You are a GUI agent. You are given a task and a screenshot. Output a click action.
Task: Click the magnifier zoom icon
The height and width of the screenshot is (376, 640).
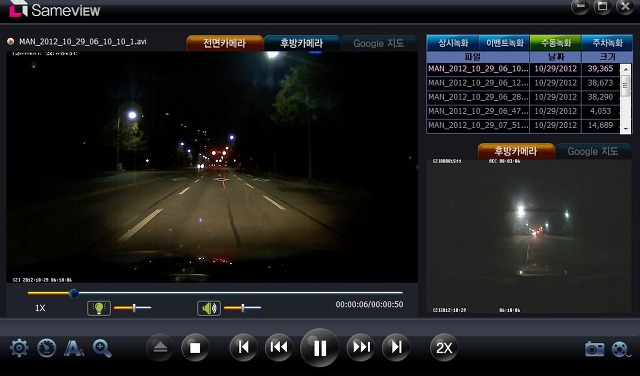(x=102, y=348)
